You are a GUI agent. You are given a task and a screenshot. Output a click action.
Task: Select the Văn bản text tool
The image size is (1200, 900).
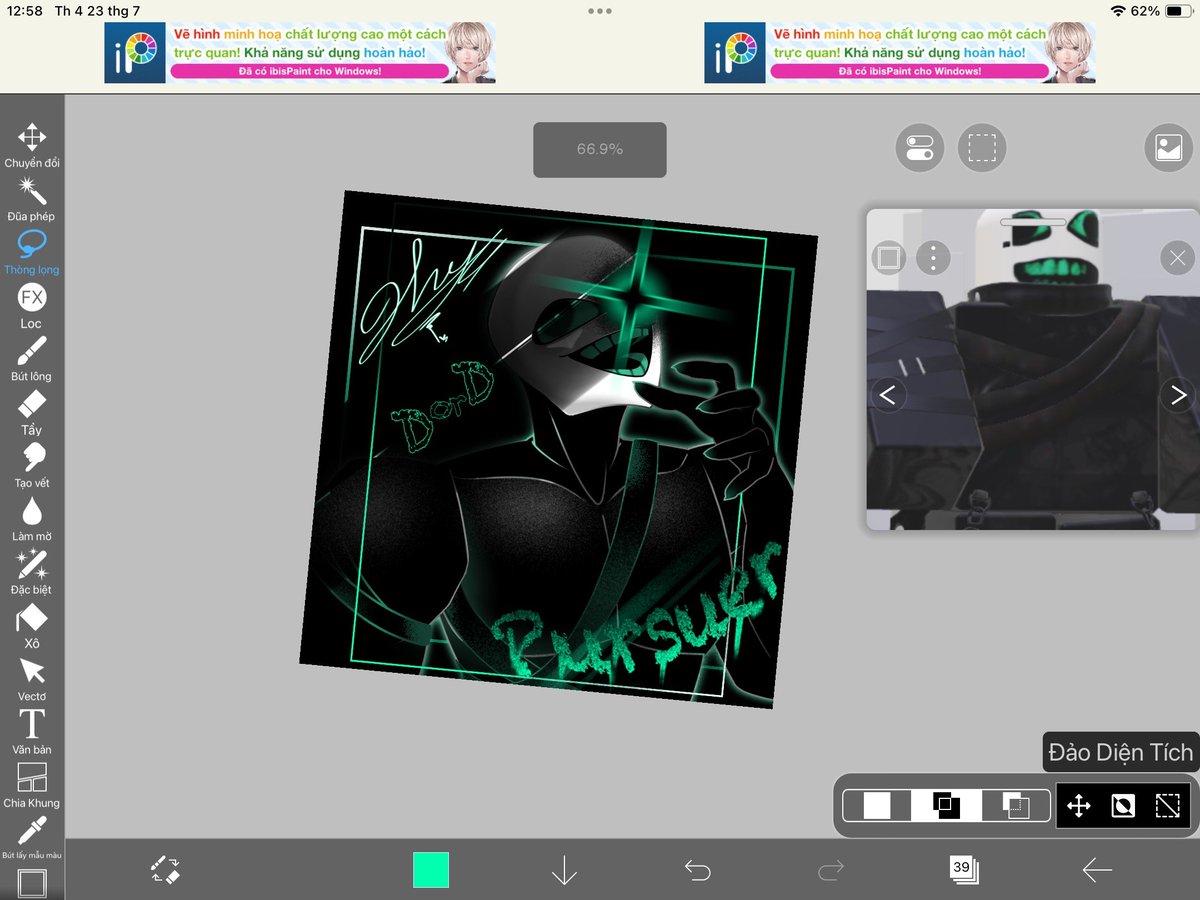[31, 725]
